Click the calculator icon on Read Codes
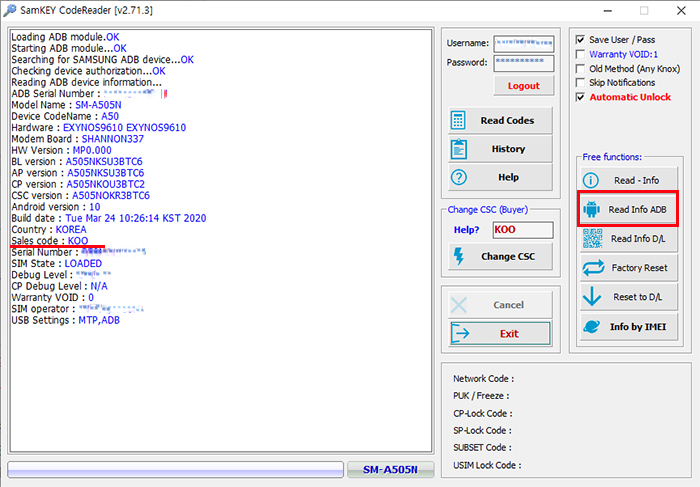The height and width of the screenshot is (487, 700). coord(458,120)
